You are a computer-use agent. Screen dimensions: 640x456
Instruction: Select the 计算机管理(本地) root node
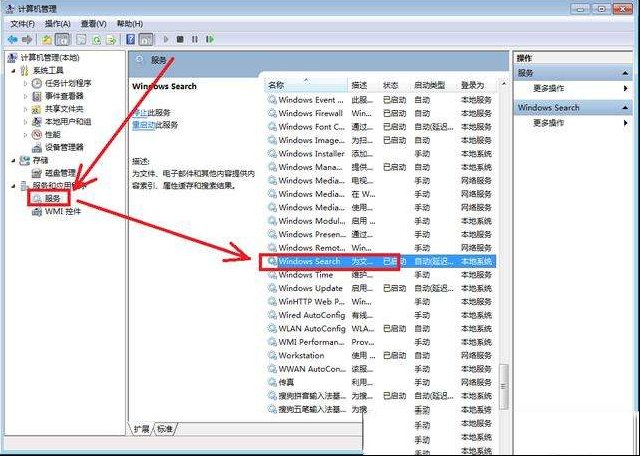click(50, 58)
